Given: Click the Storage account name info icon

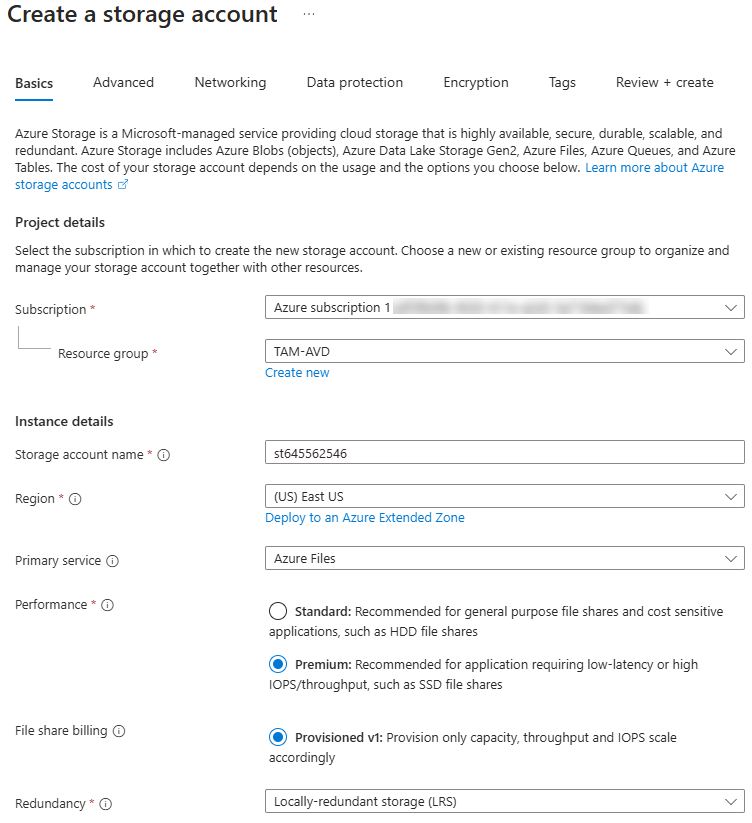Looking at the screenshot, I should (x=164, y=455).
